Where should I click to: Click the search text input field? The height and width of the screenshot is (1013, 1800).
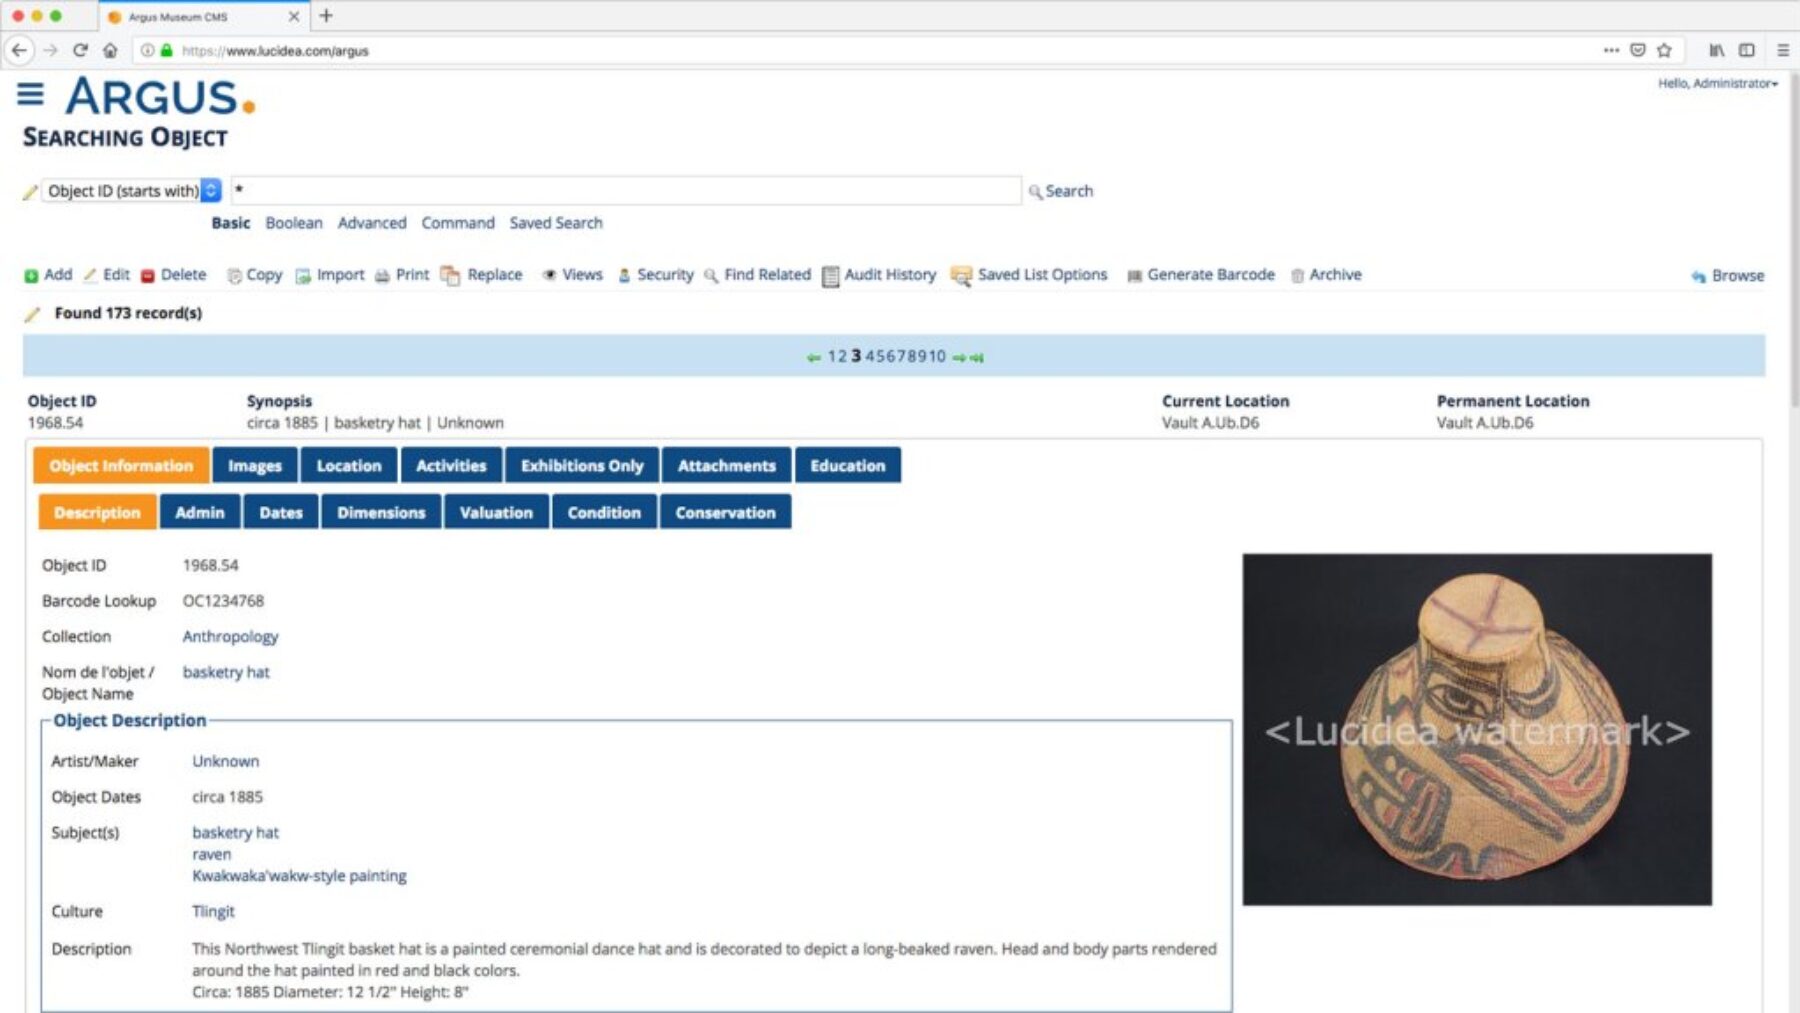pyautogui.click(x=626, y=191)
